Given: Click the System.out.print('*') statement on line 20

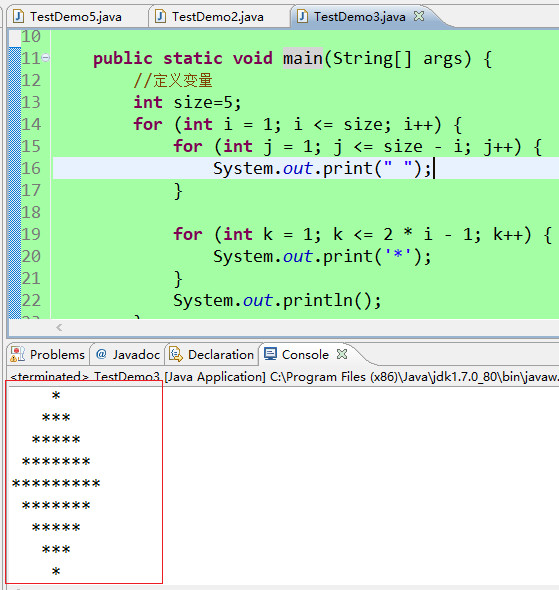Looking at the screenshot, I should pyautogui.click(x=322, y=256).
